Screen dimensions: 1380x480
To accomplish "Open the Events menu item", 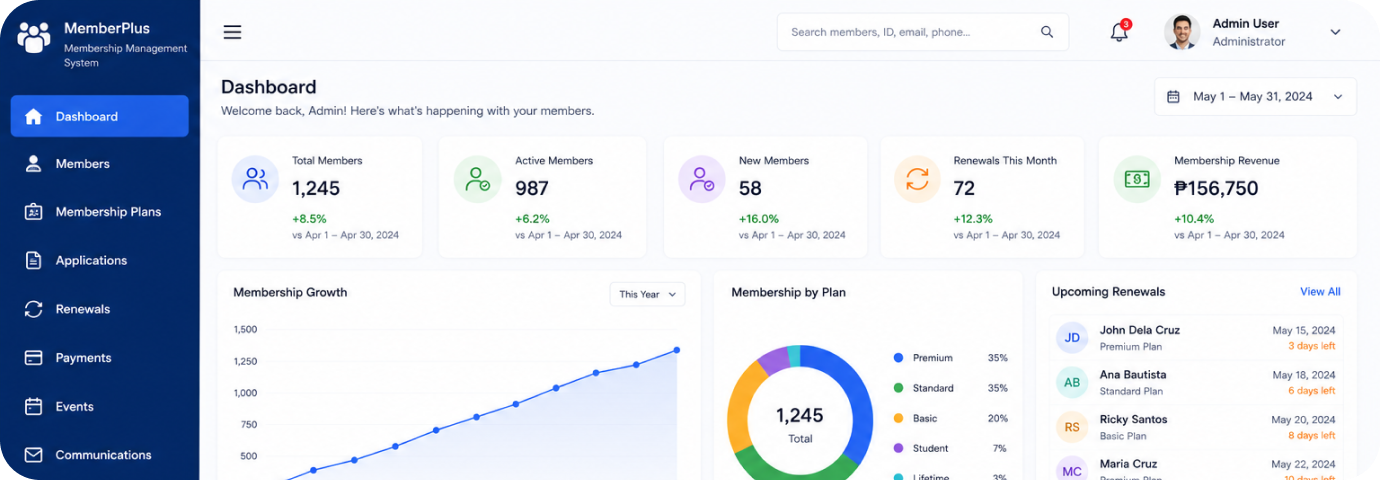I will click(99, 406).
